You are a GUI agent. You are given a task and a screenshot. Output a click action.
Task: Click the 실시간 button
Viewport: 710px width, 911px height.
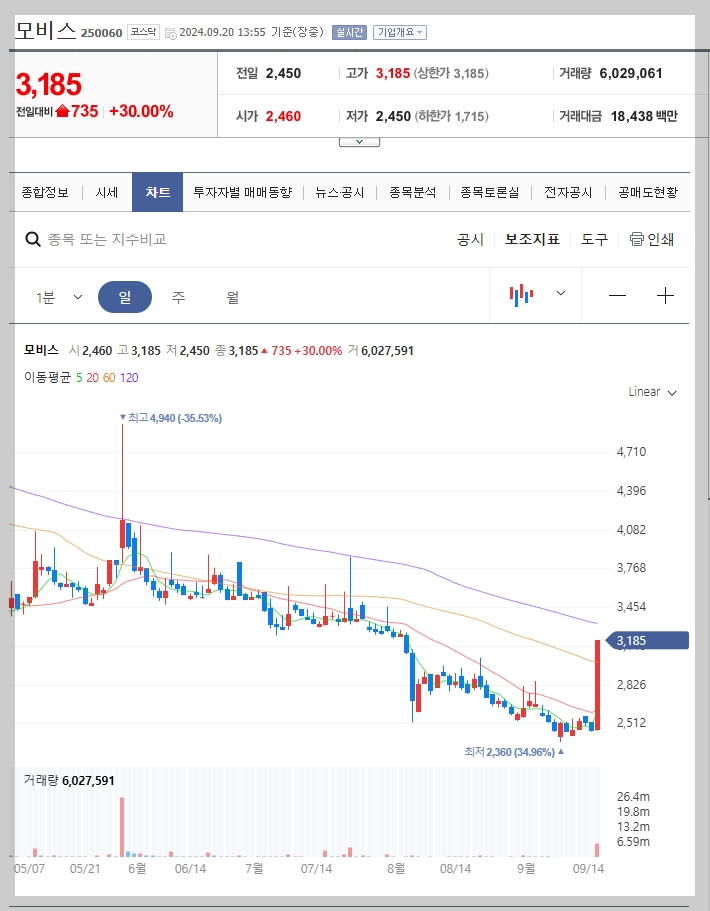point(348,32)
